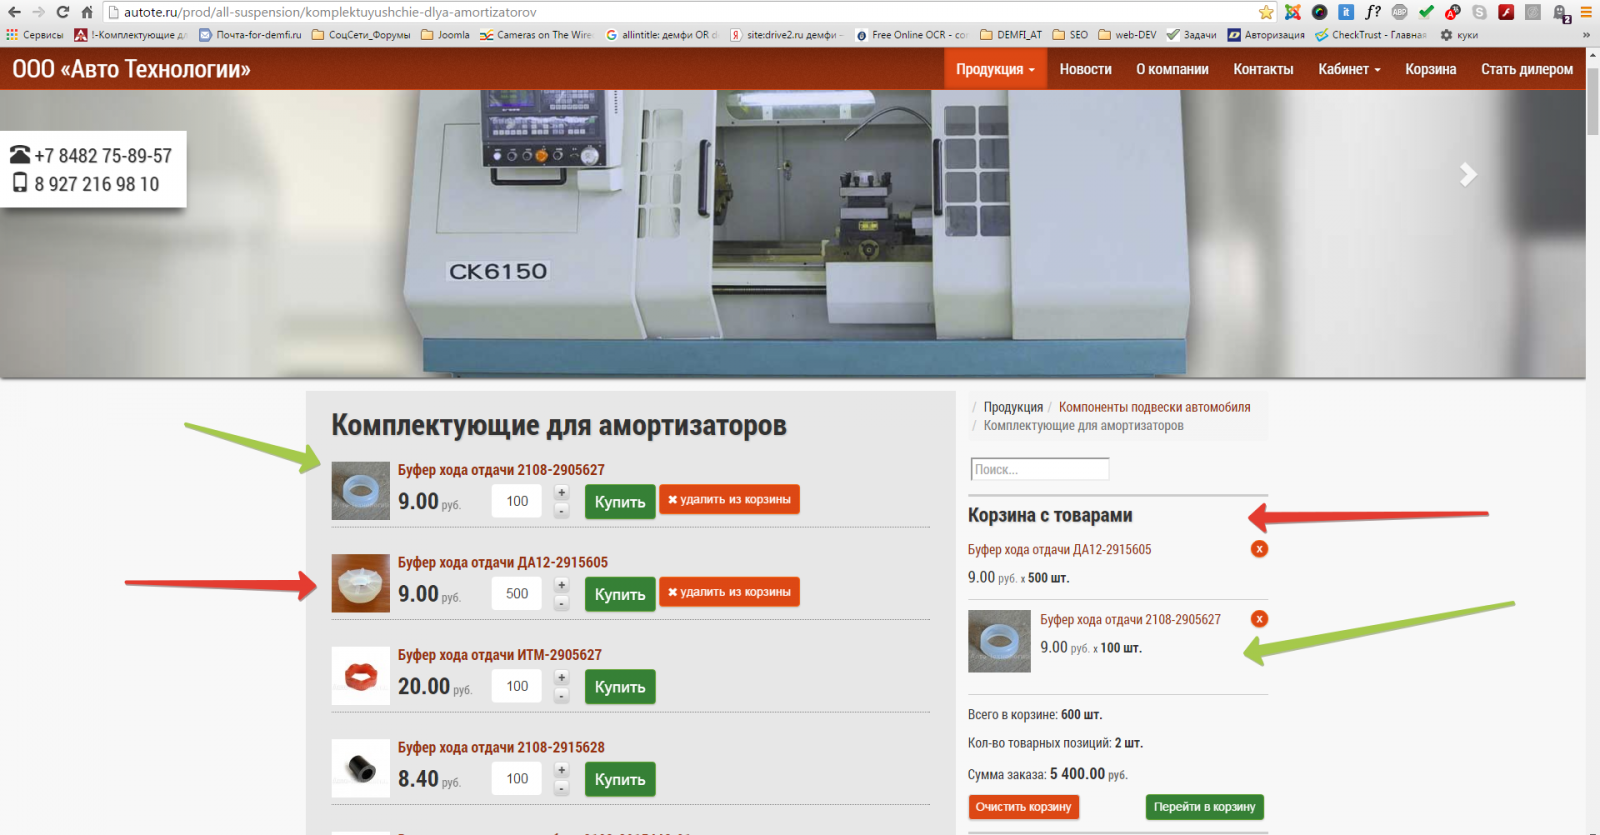Advance banner slider with right arrow
The image size is (1600, 835).
click(x=1467, y=175)
